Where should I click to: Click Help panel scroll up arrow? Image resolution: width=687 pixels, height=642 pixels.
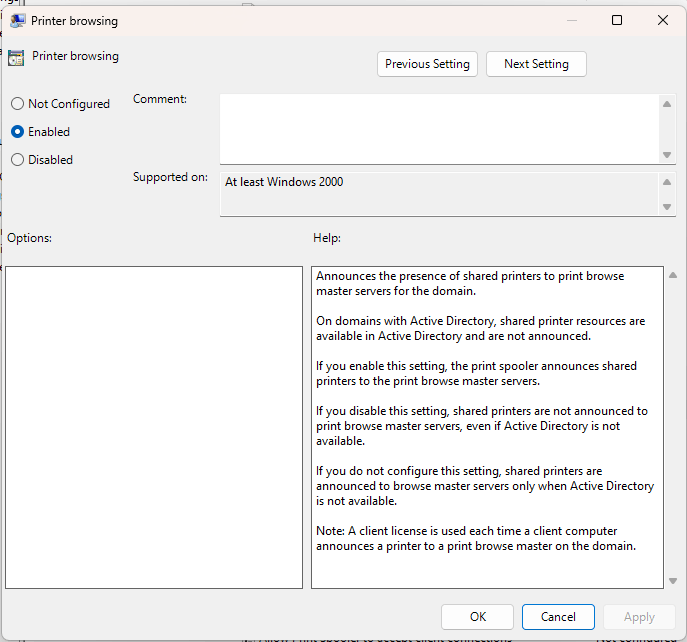[673, 275]
